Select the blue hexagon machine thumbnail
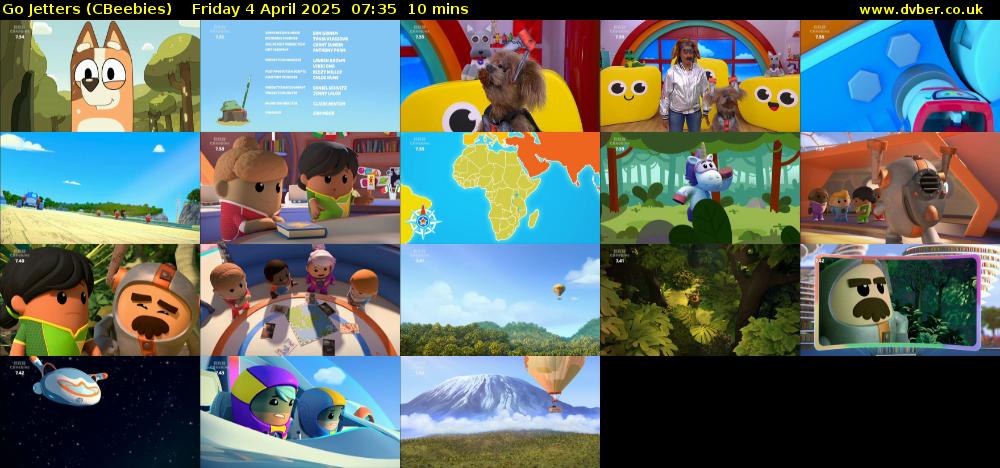Screen dimensions: 1000x468 coord(900,76)
